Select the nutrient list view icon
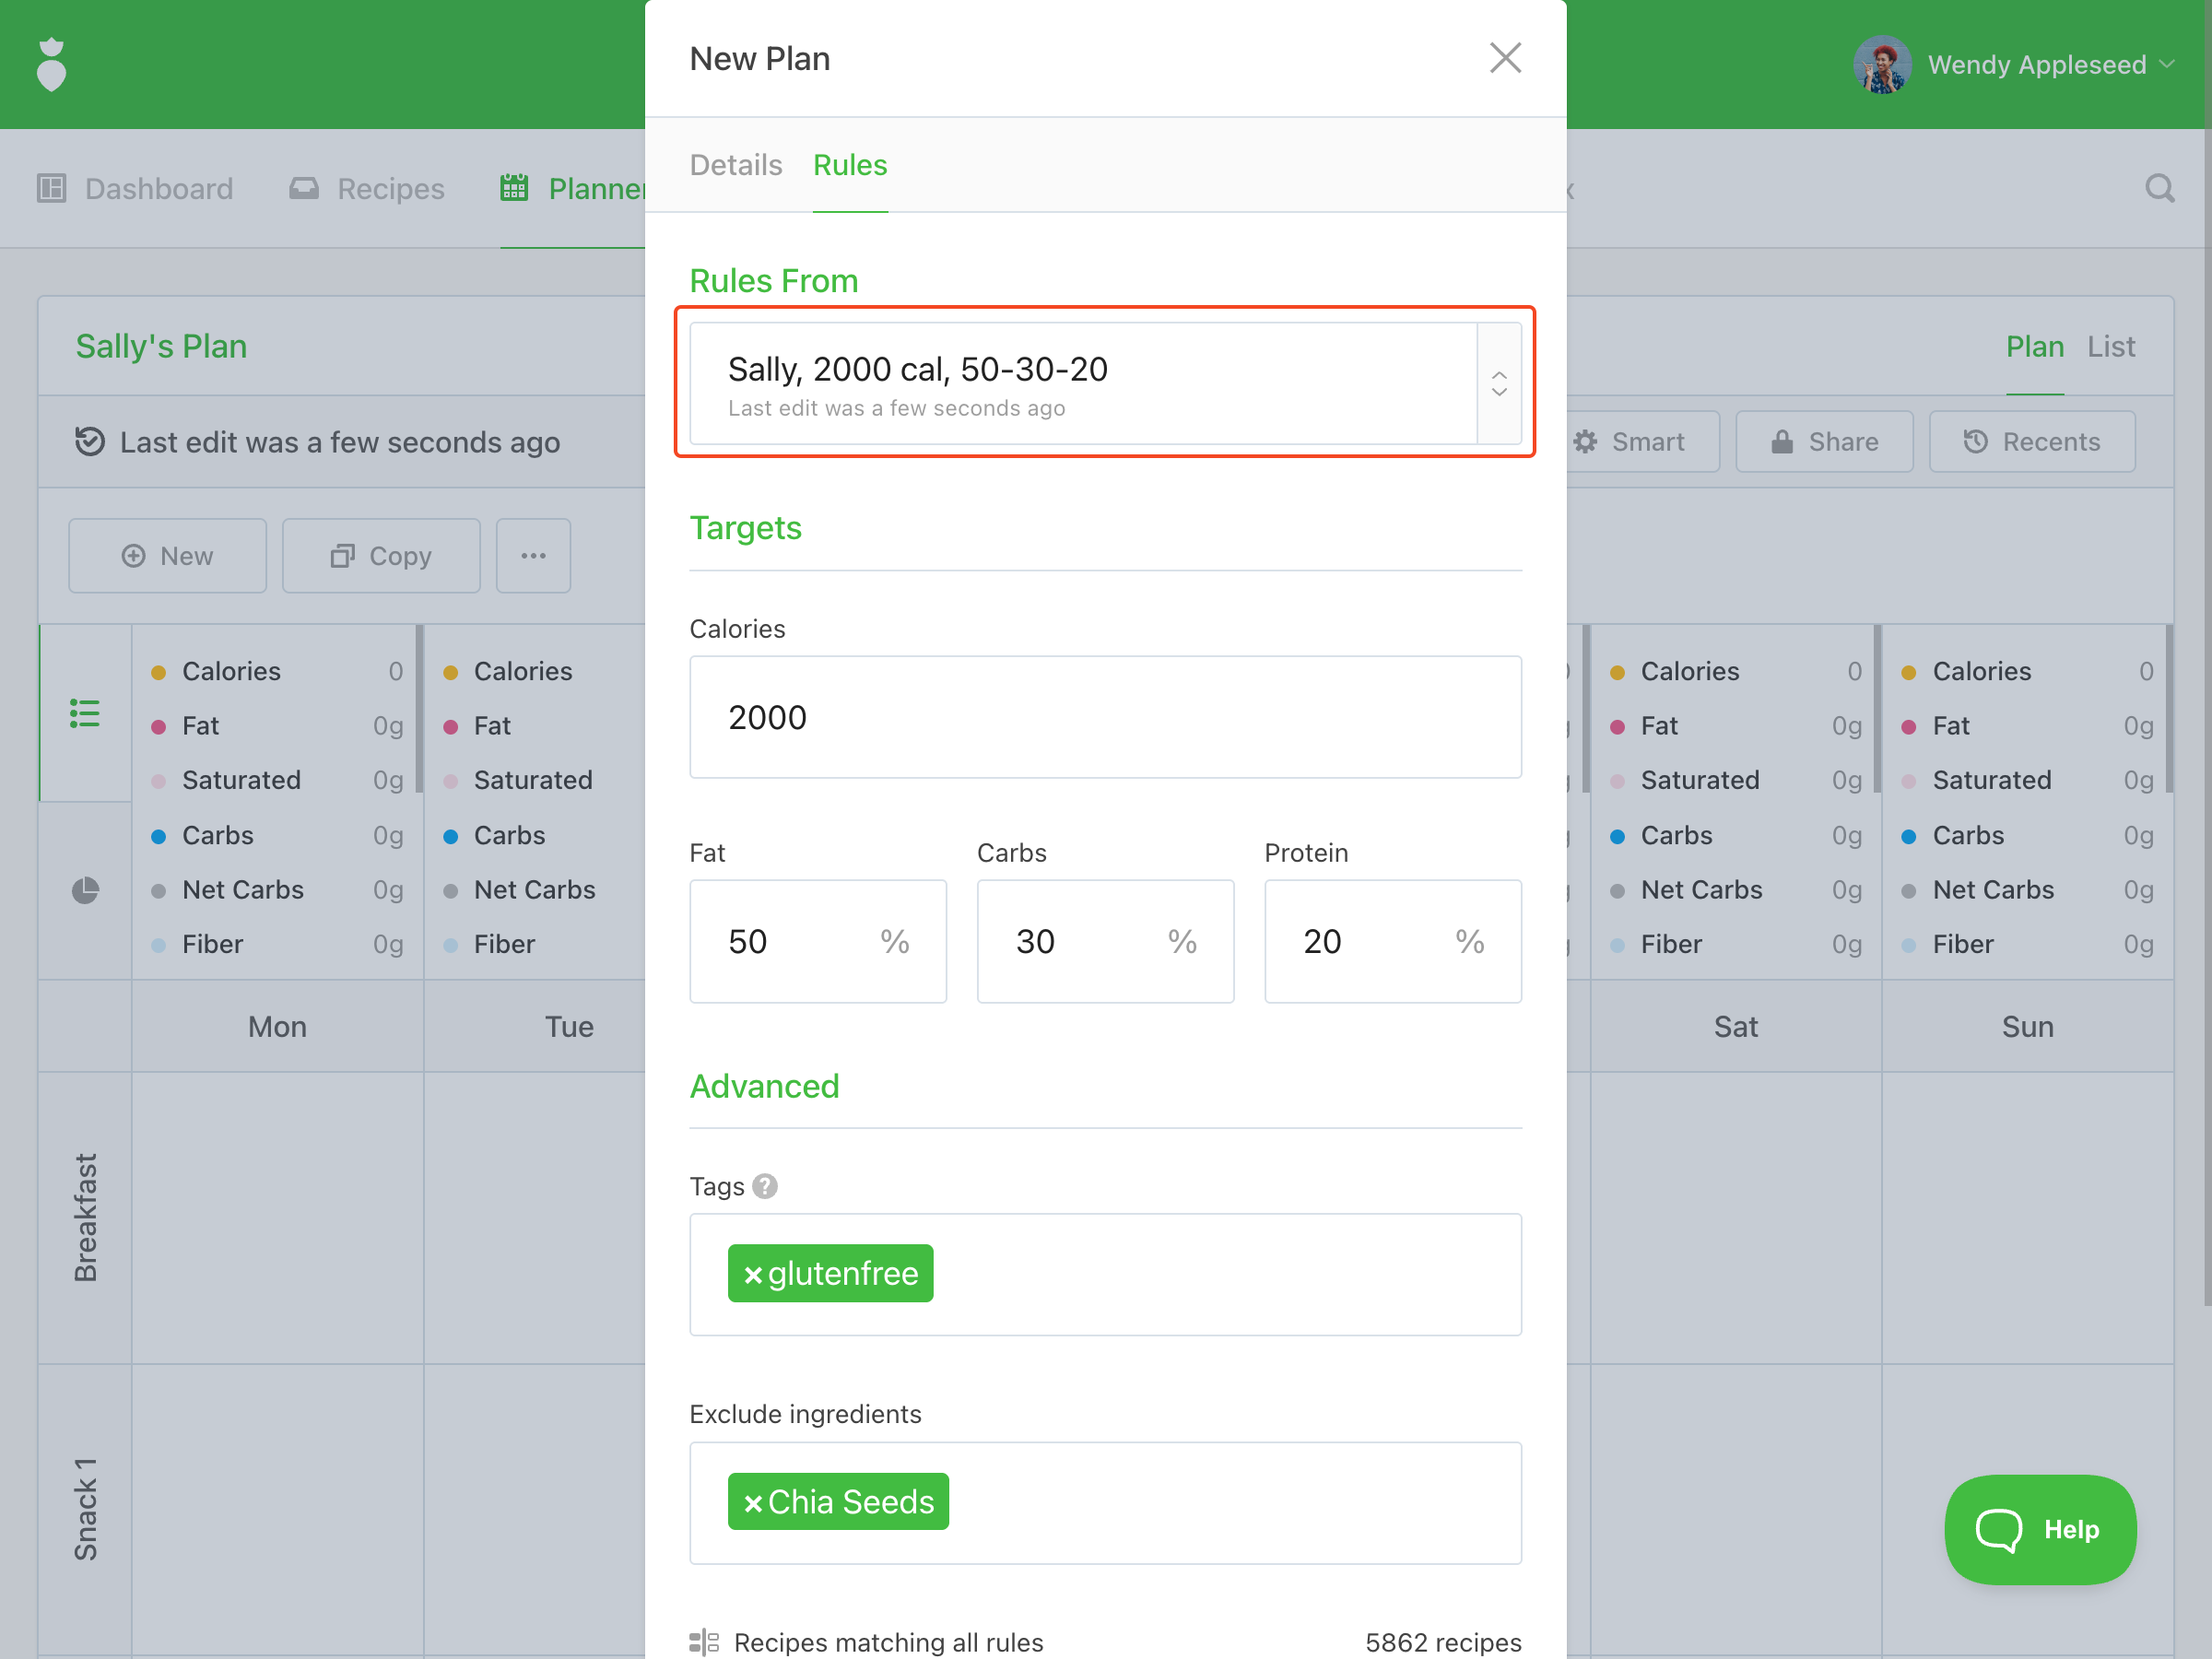 click(85, 713)
